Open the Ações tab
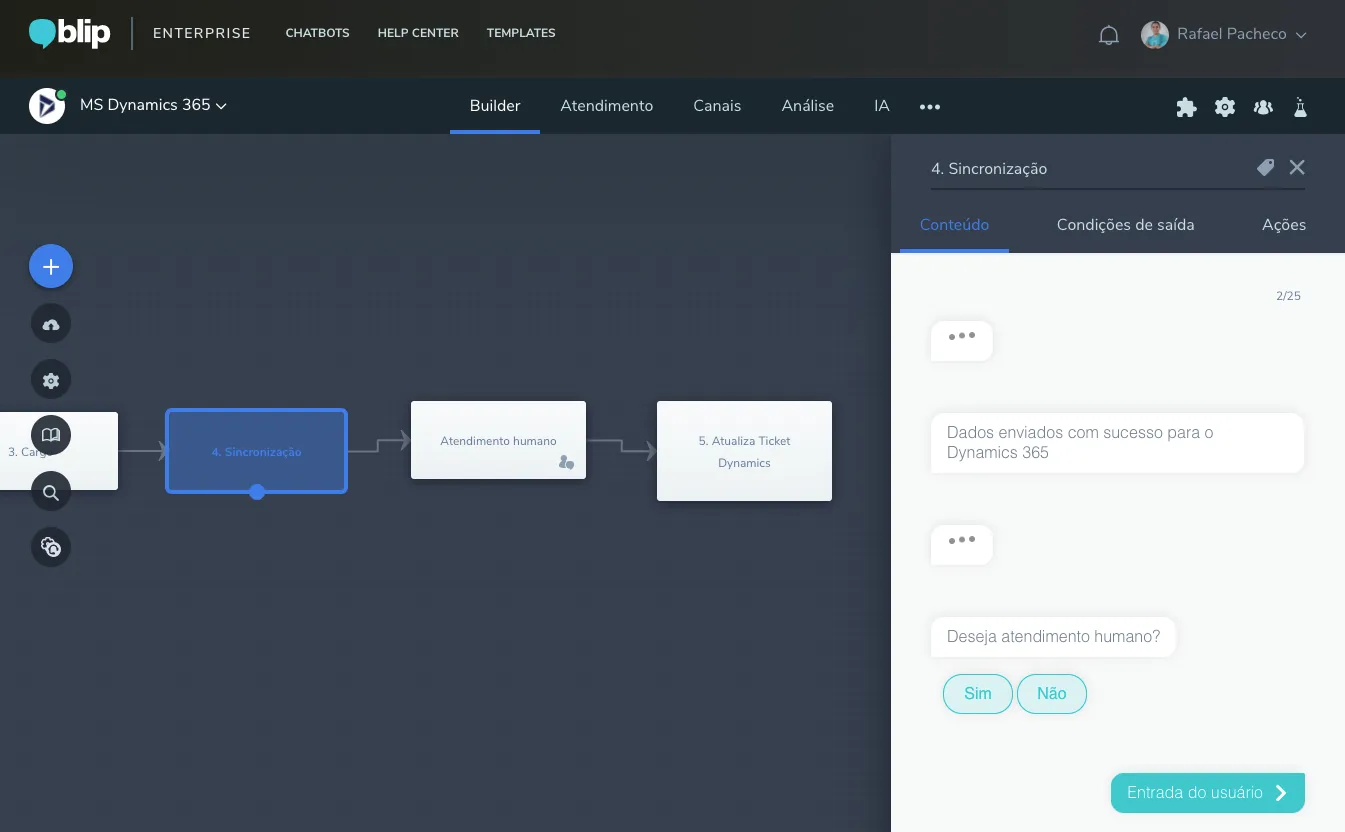This screenshot has height=832, width=1345. pyautogui.click(x=1284, y=225)
